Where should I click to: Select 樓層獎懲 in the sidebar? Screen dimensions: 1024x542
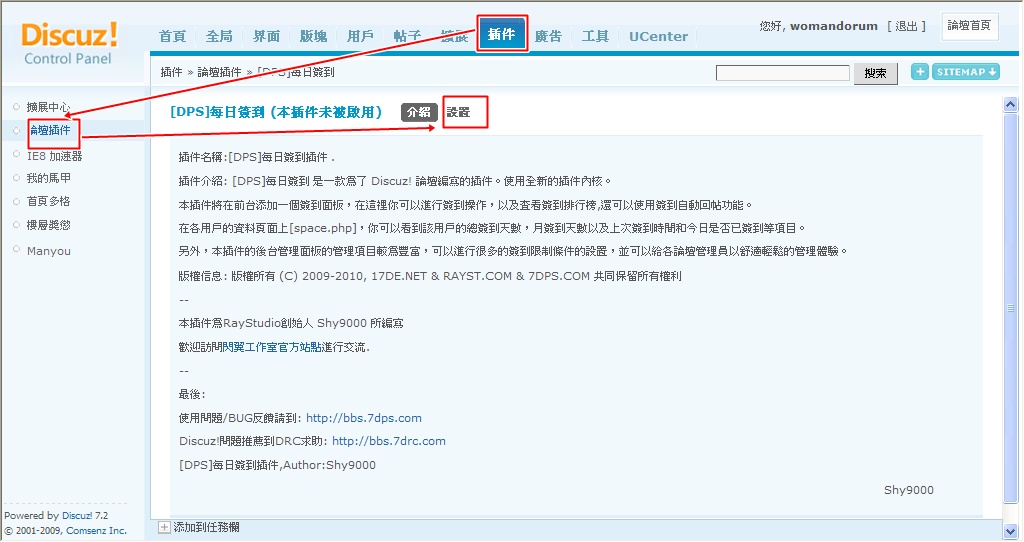[x=48, y=225]
